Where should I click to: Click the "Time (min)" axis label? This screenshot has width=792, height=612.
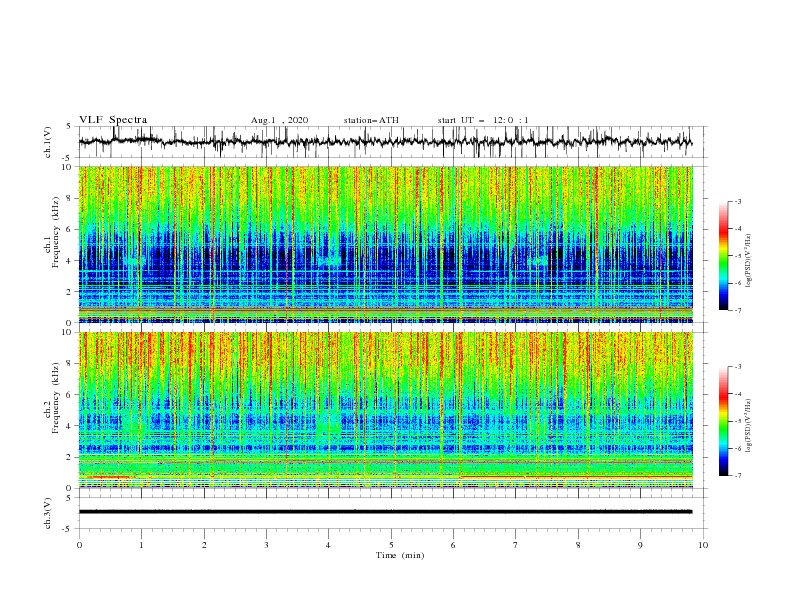pos(400,555)
